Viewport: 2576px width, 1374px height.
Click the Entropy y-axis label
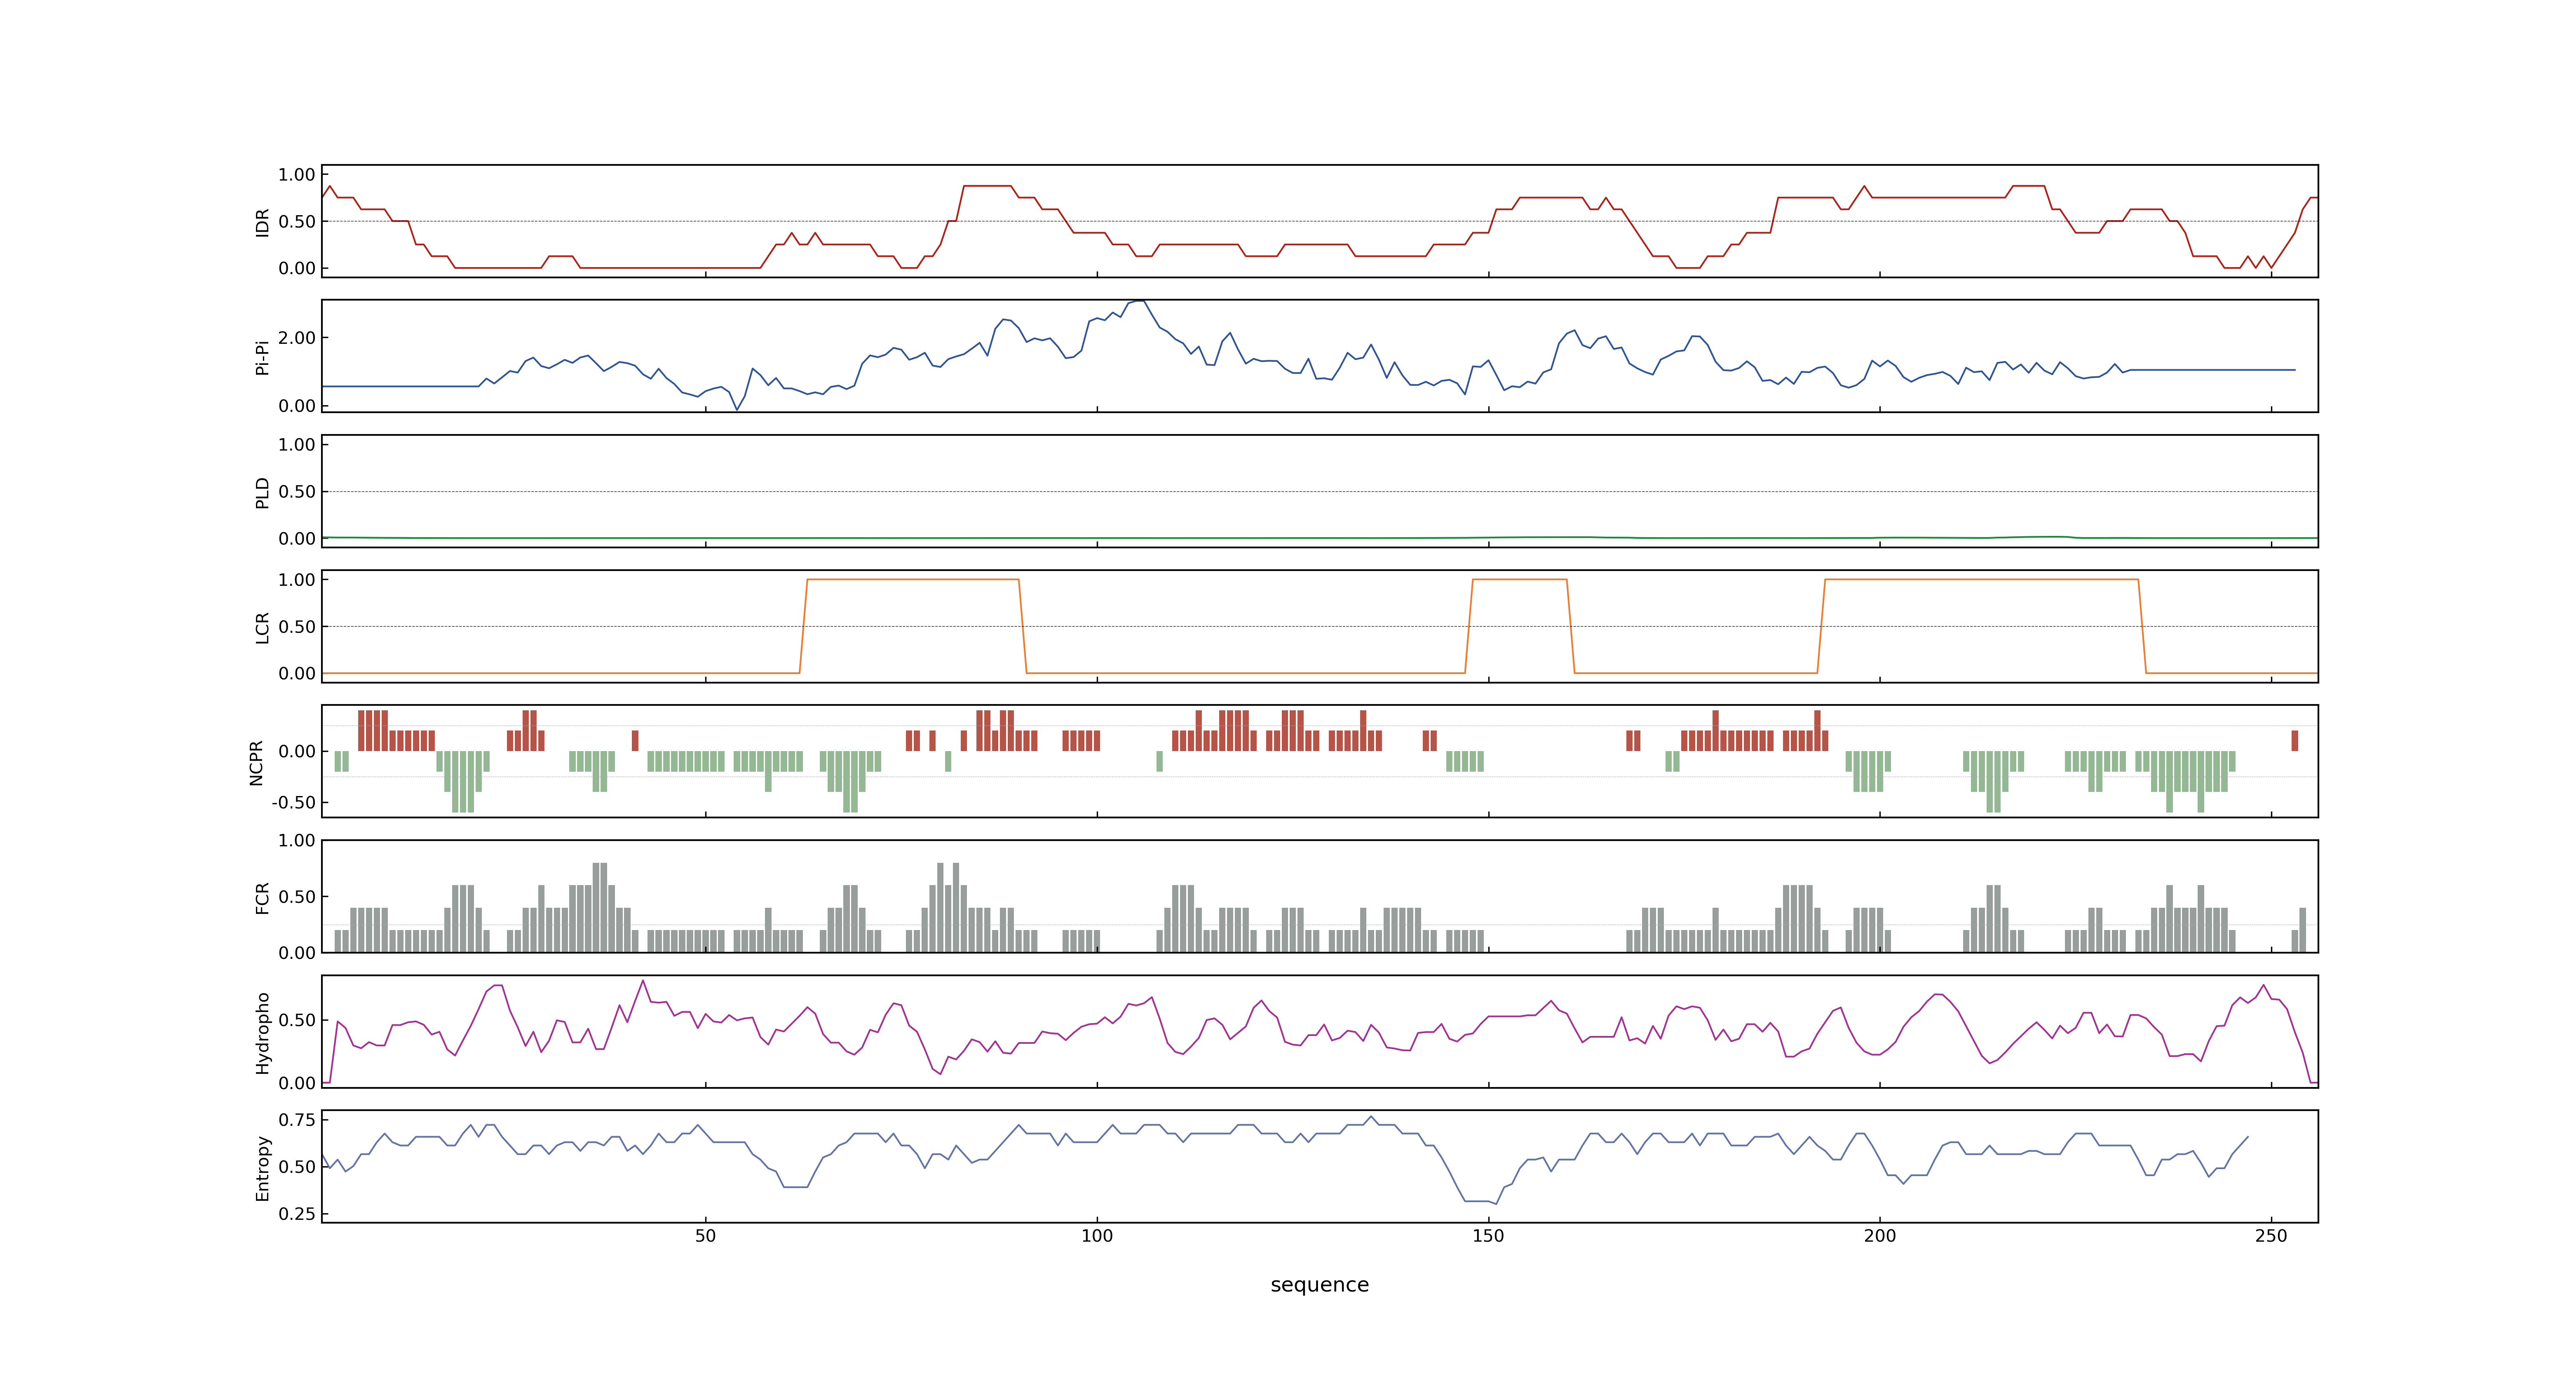262,1168
